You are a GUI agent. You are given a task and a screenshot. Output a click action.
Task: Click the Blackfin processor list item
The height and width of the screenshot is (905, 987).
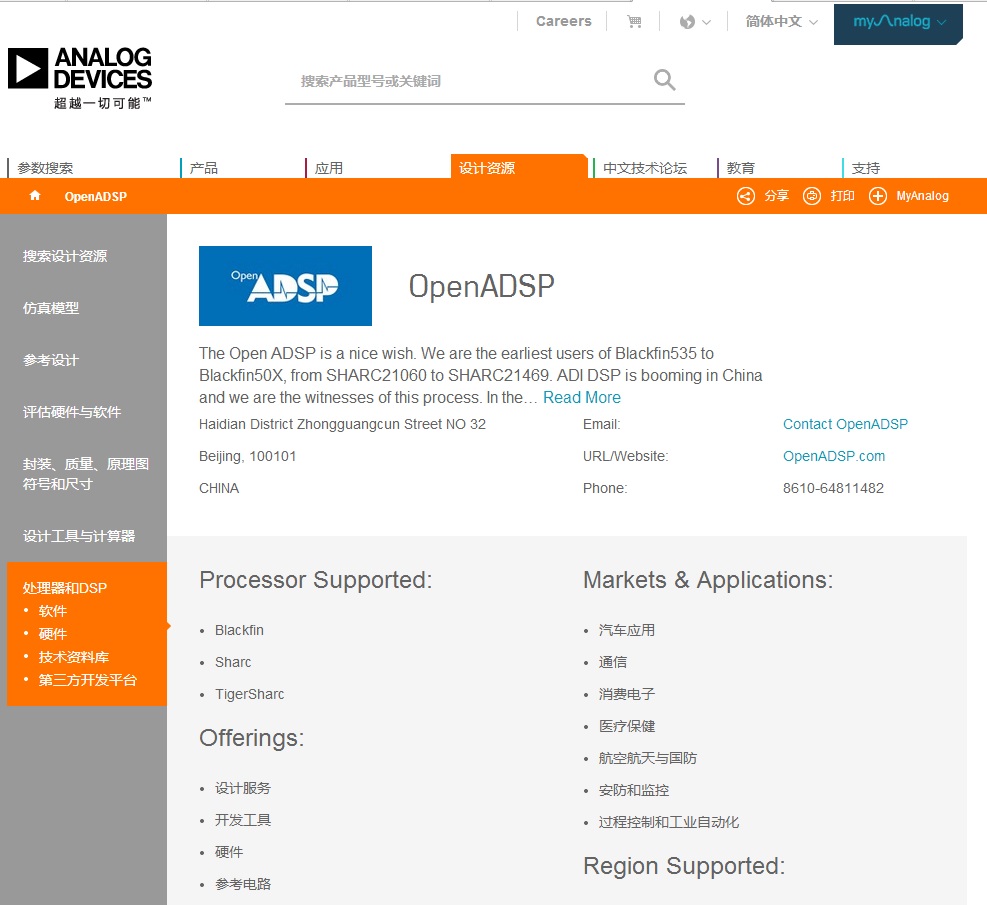[x=239, y=630]
